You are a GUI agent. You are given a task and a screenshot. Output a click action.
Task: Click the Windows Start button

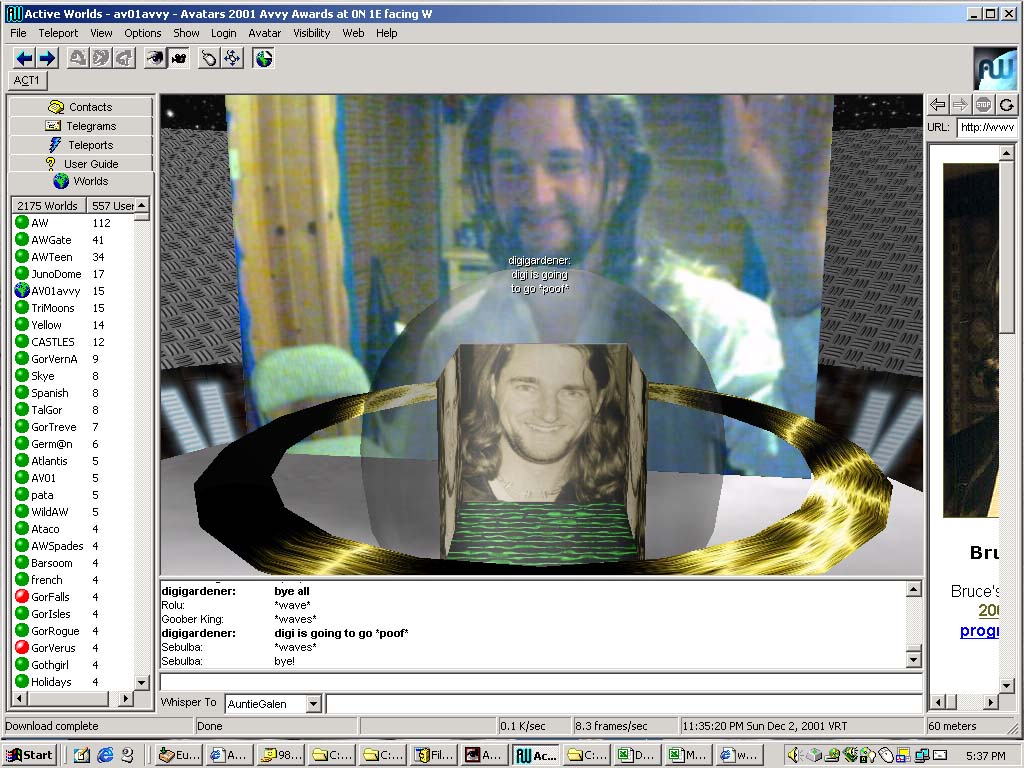click(x=30, y=755)
